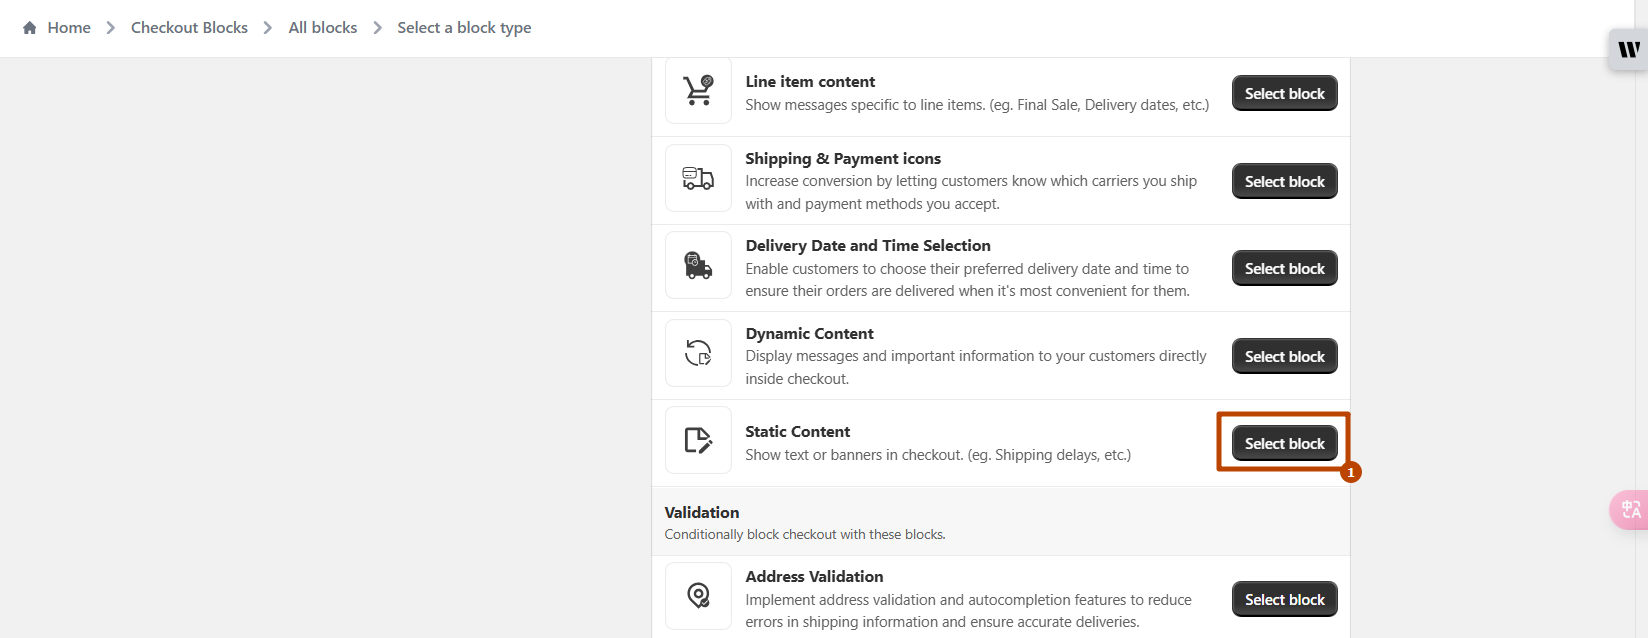Viewport: 1648px width, 638px height.
Task: Click the Validation section heading
Action: point(702,513)
